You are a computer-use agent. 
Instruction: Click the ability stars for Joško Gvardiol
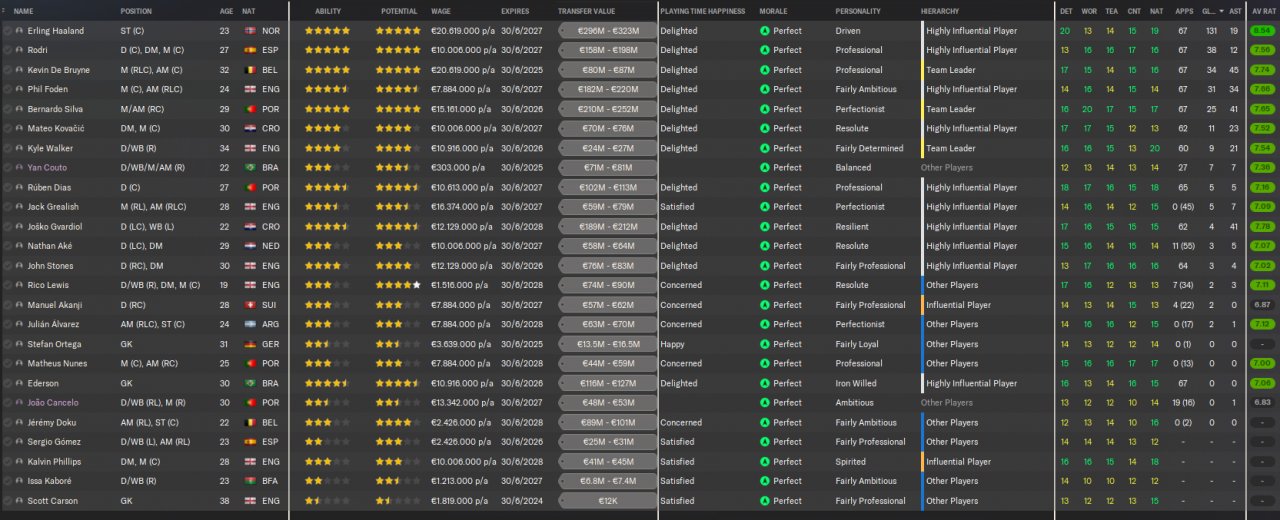click(x=327, y=226)
